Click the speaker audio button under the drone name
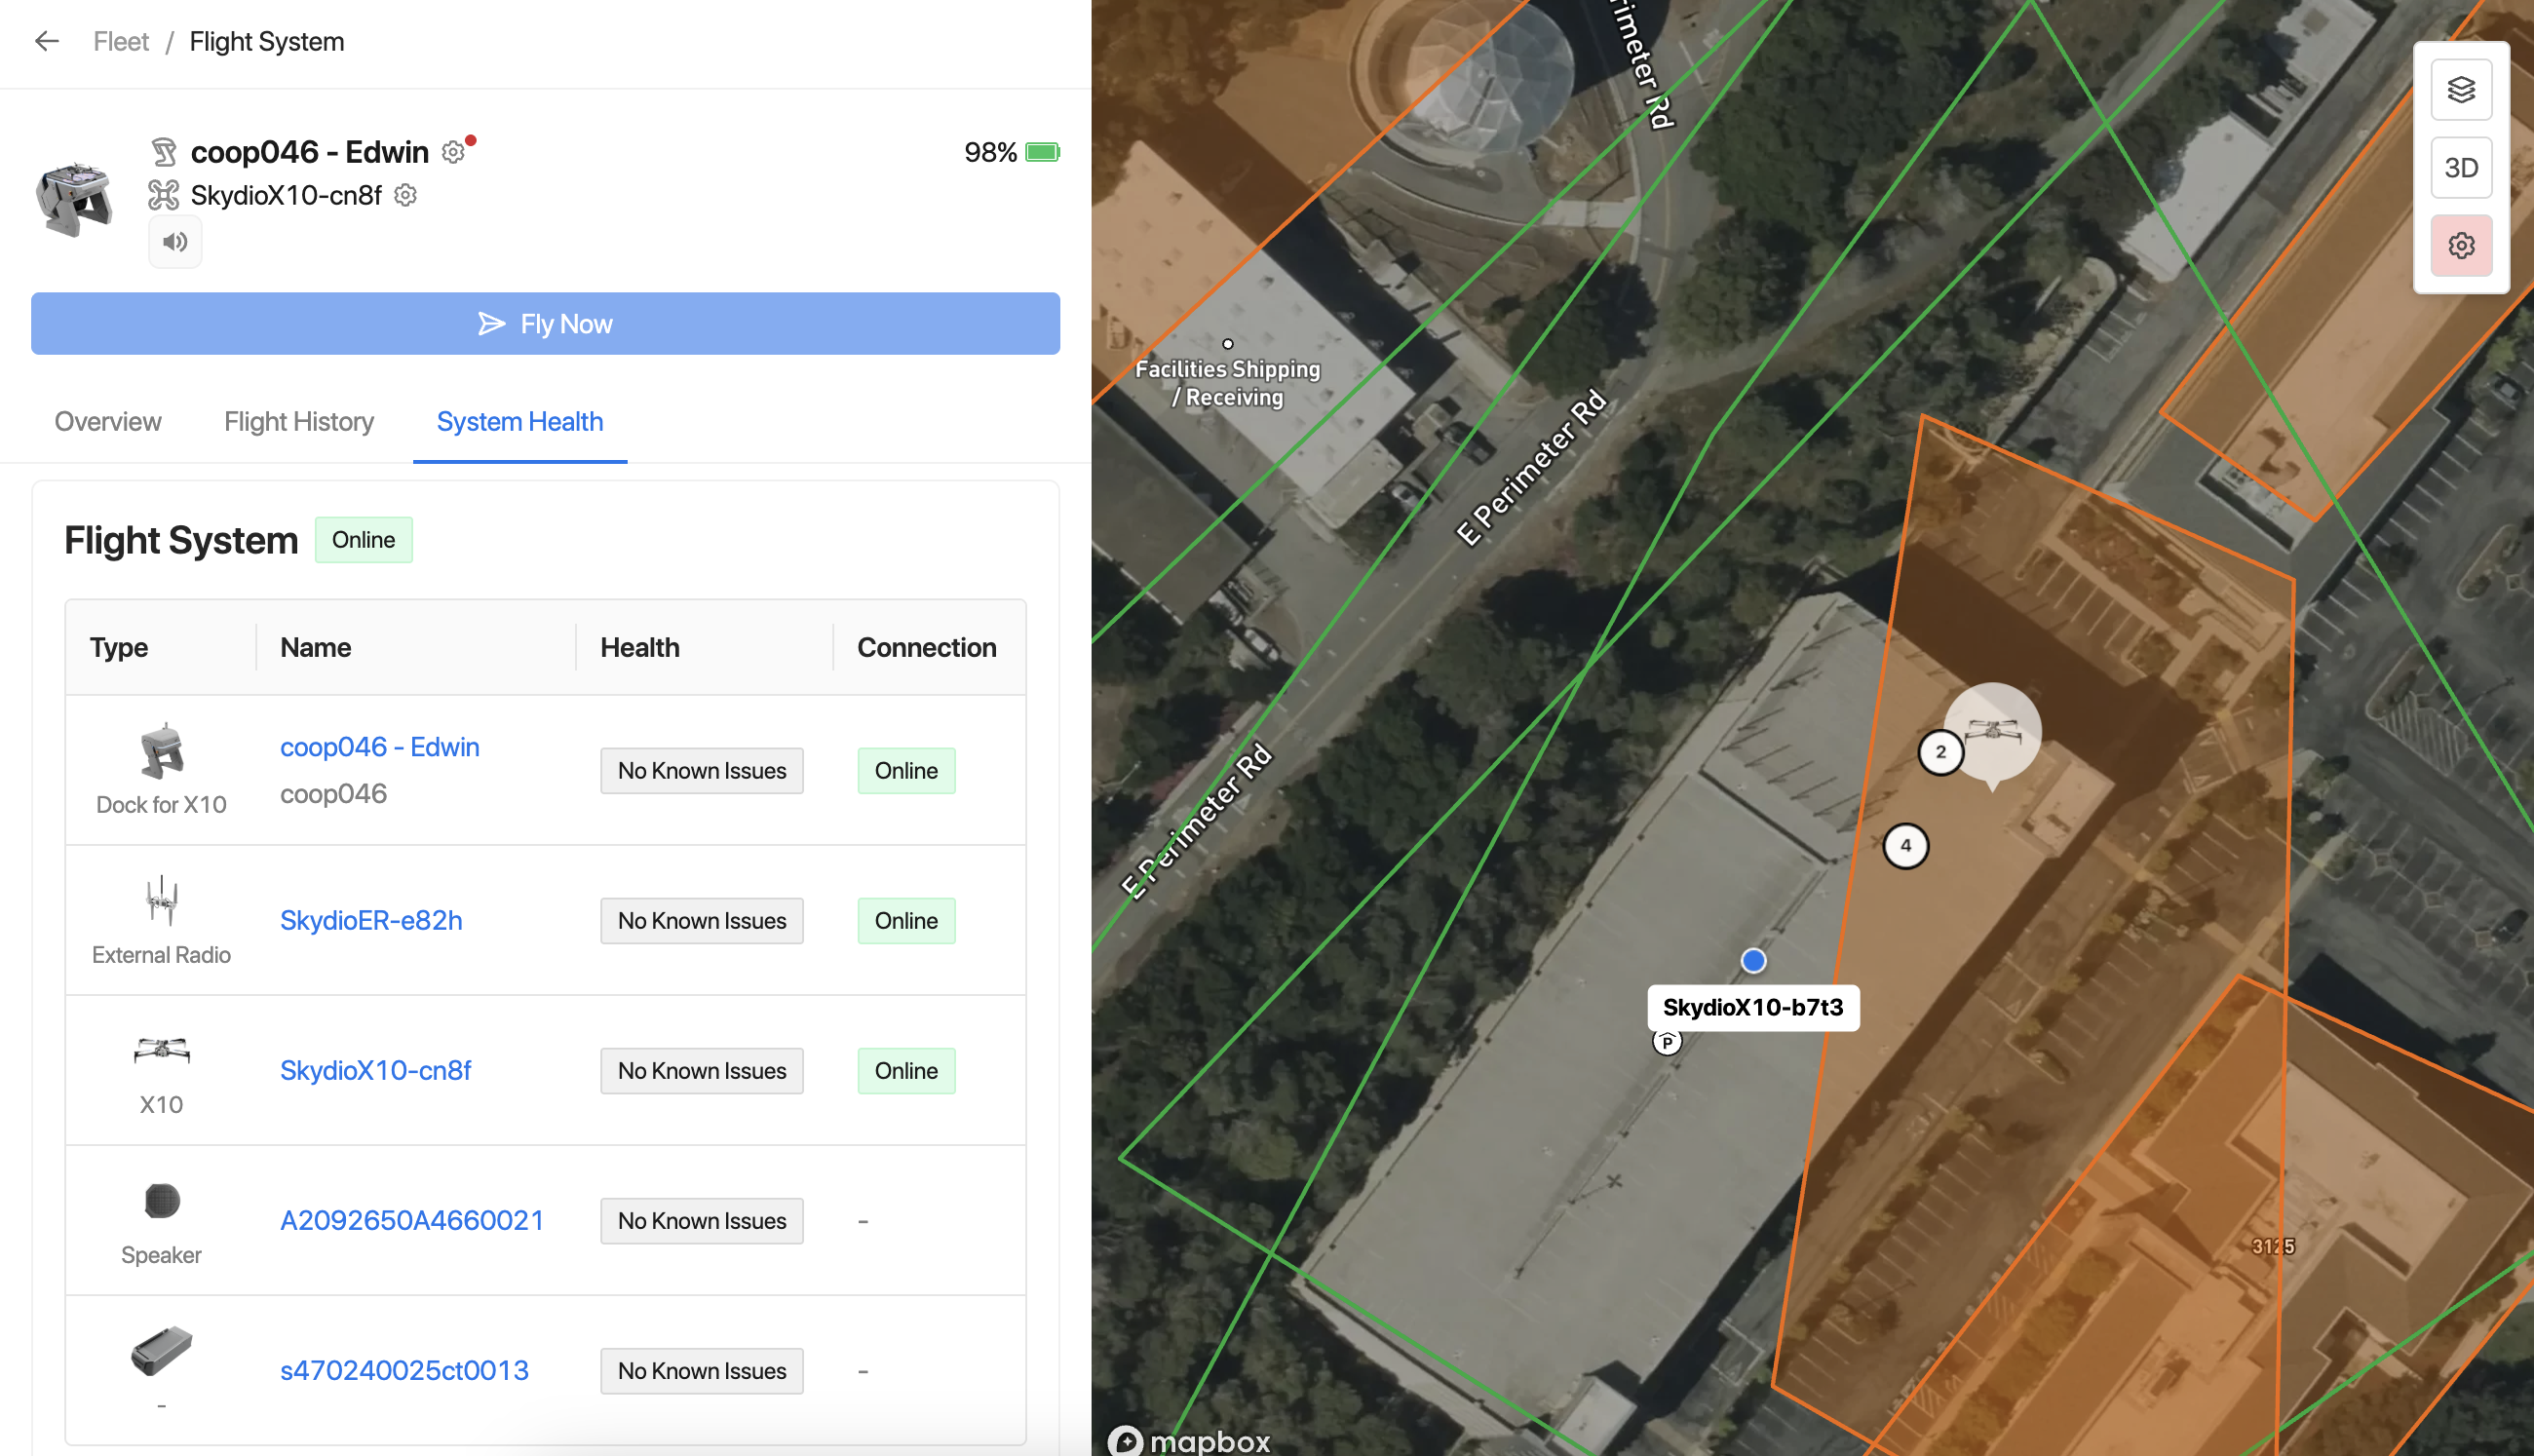The image size is (2534, 1456). [175, 242]
